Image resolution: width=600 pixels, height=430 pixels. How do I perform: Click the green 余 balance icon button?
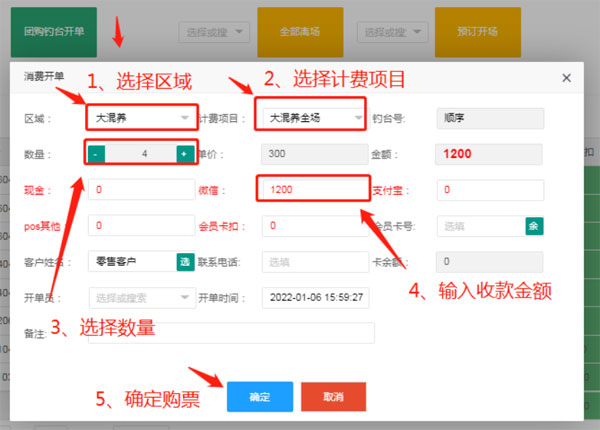tap(534, 226)
